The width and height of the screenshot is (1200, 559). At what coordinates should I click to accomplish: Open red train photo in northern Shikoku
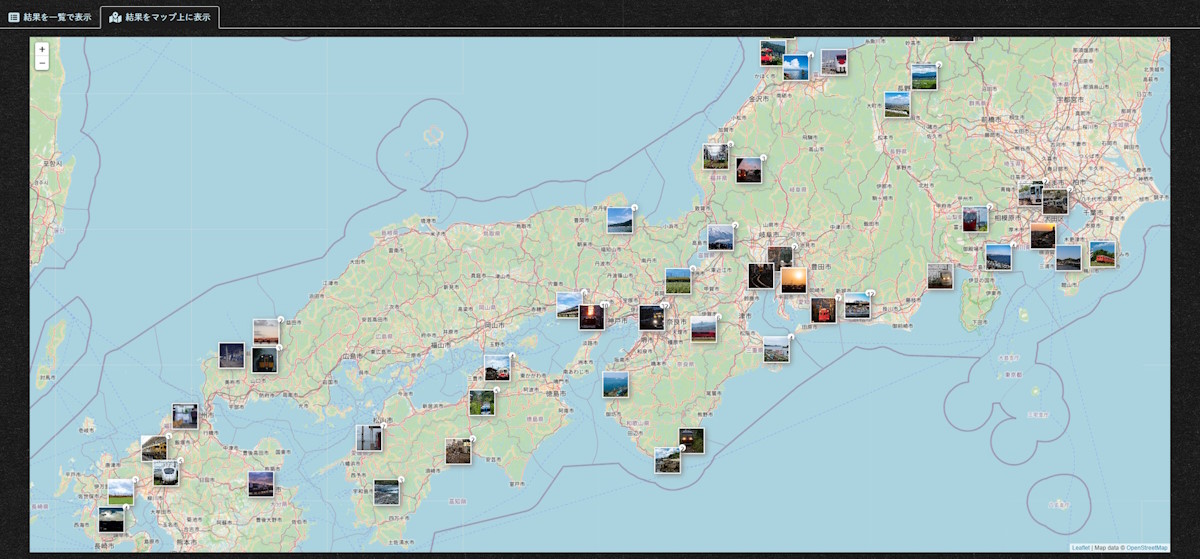(x=497, y=368)
